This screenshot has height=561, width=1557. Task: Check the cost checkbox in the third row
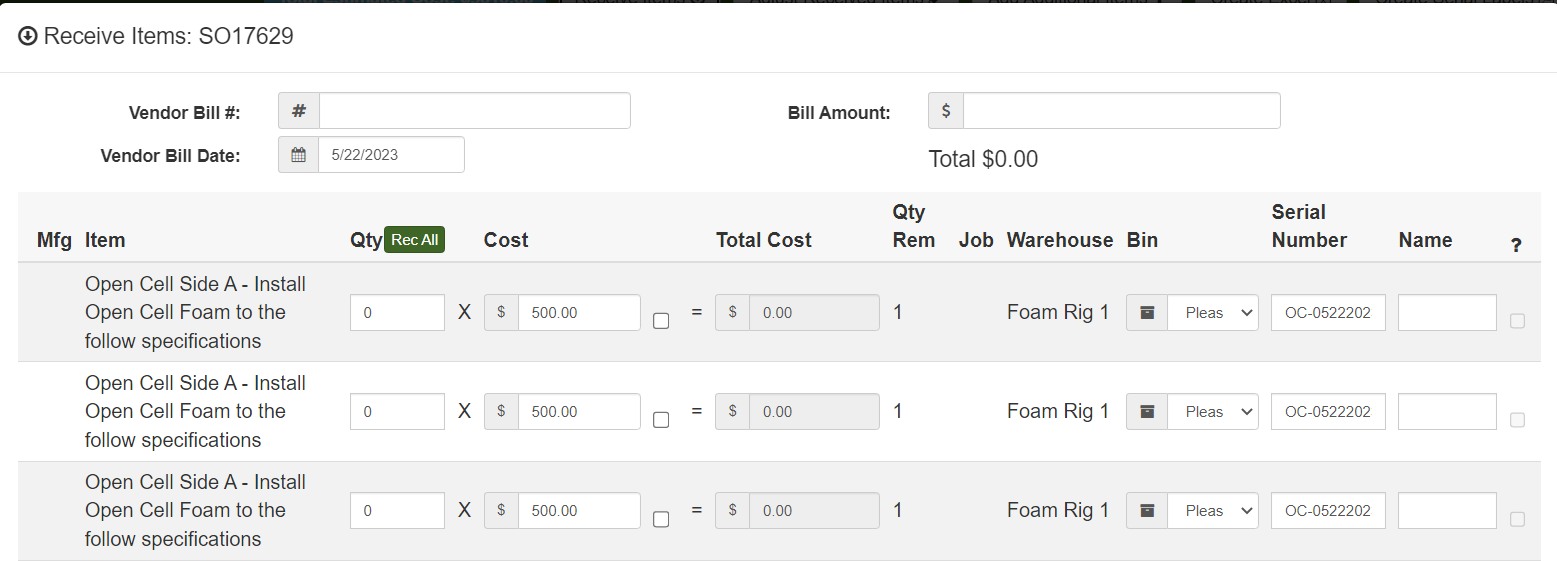(x=661, y=519)
